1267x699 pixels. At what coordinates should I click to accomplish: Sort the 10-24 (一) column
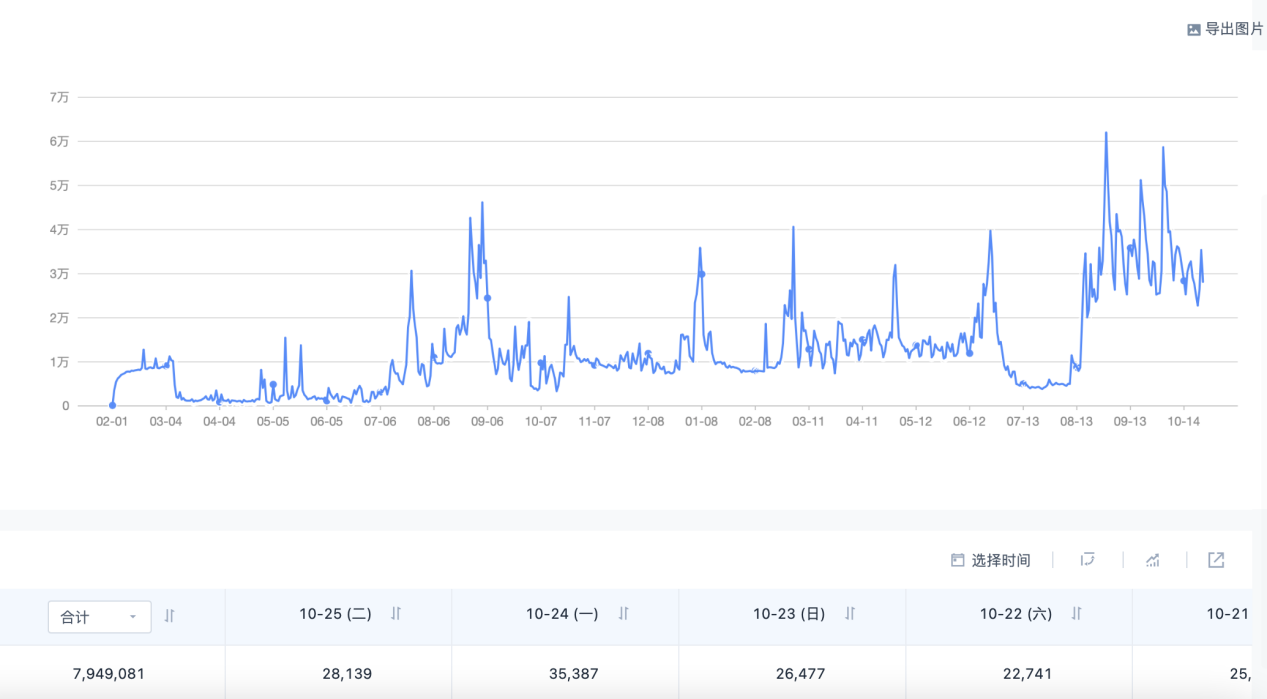point(623,614)
